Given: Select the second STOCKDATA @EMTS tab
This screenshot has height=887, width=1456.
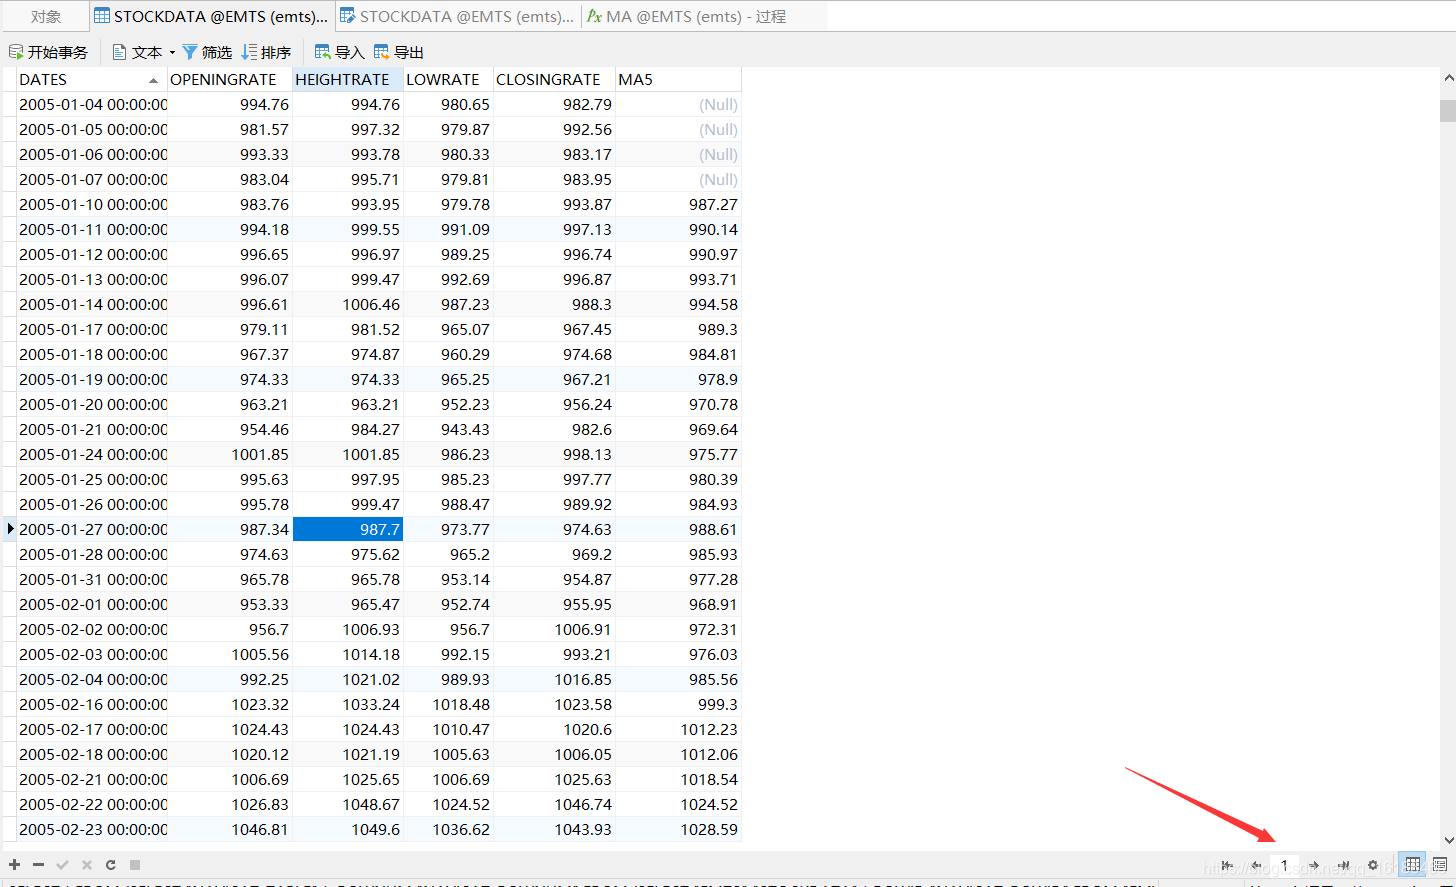Looking at the screenshot, I should [x=457, y=16].
